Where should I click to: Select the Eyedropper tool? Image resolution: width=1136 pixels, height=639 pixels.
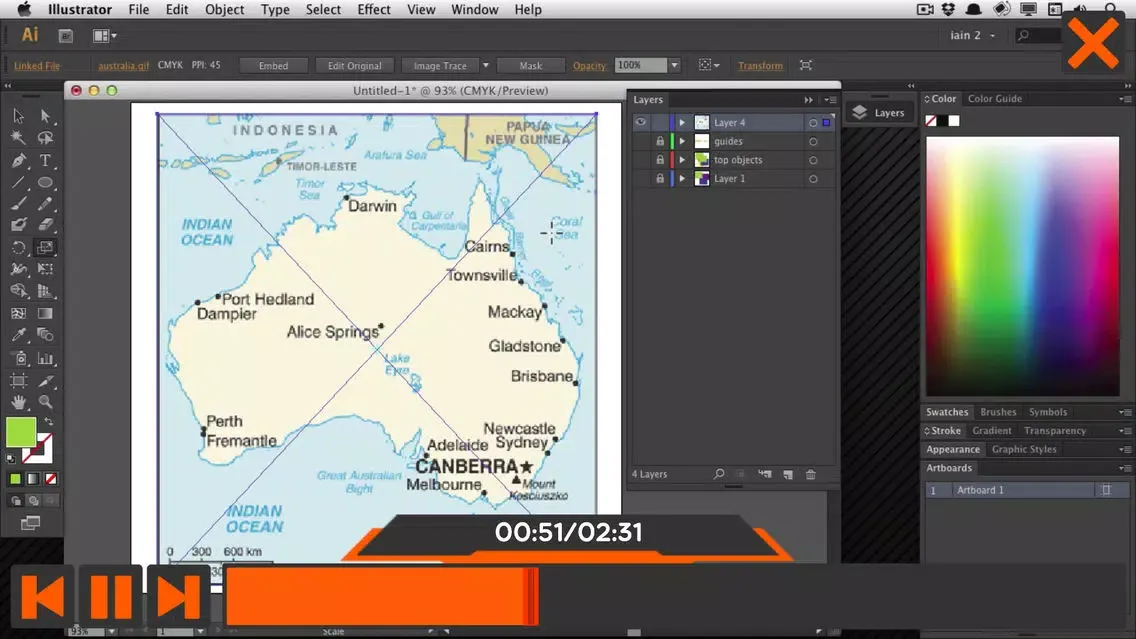pos(19,335)
